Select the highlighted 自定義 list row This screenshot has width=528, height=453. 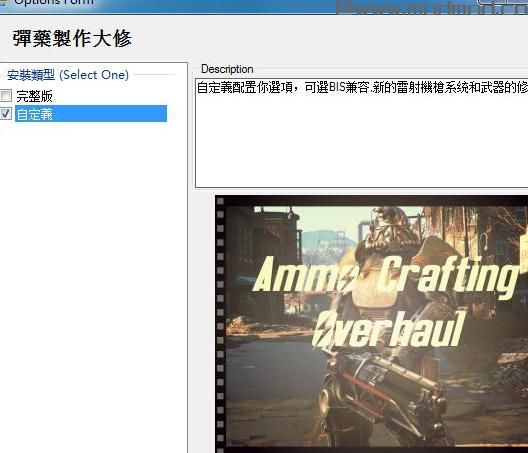91,114
